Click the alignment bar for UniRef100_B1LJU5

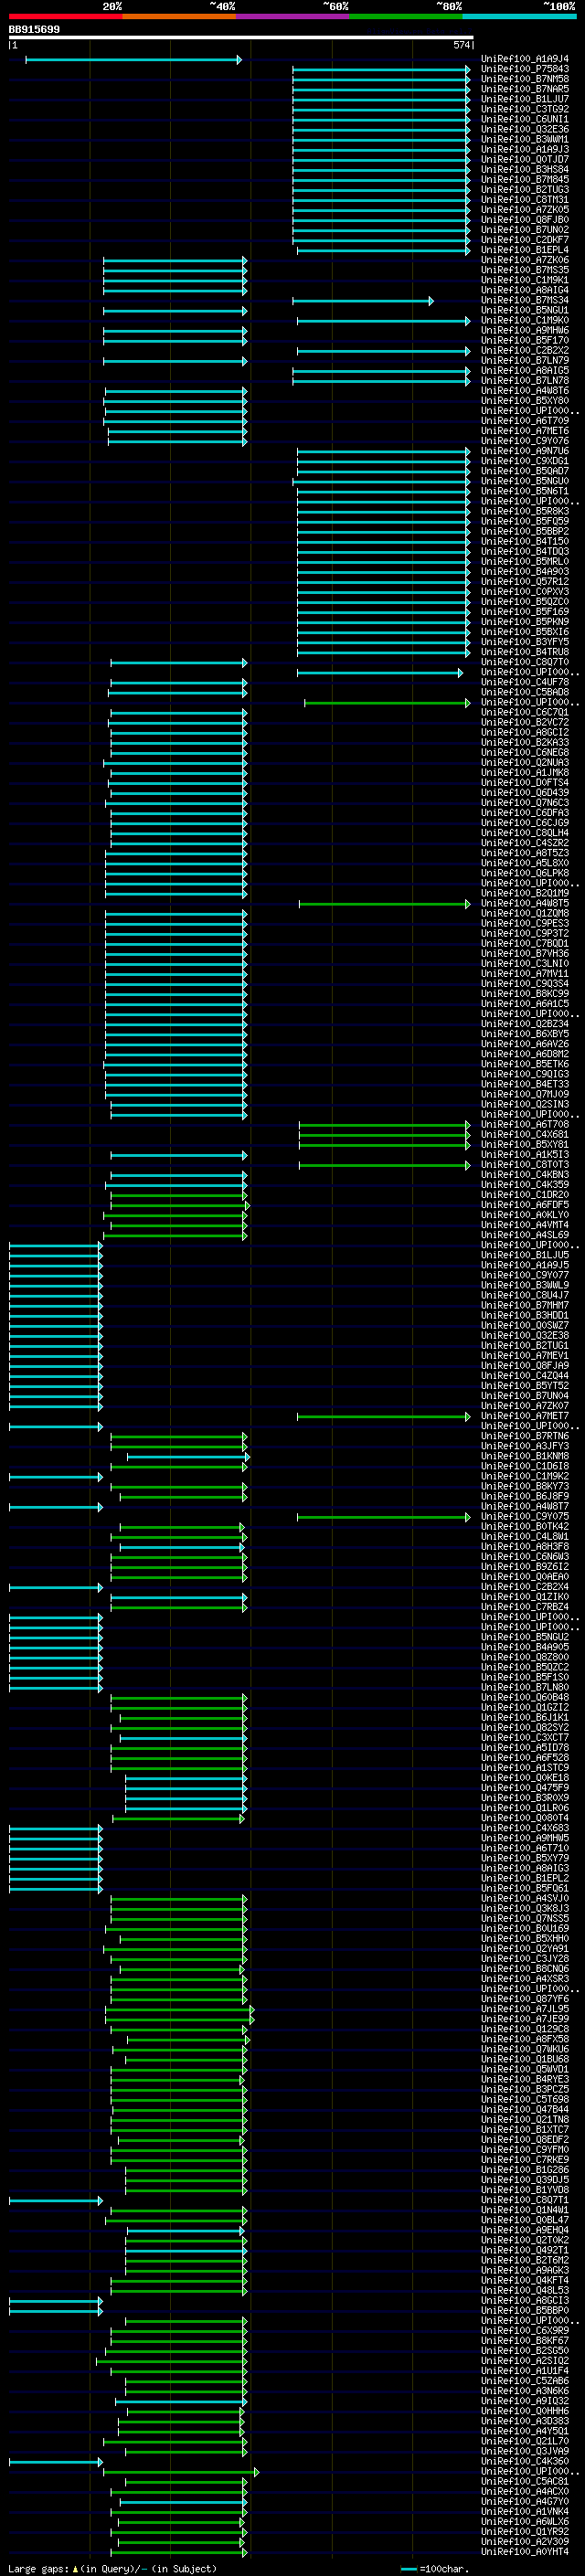[x=56, y=1256]
